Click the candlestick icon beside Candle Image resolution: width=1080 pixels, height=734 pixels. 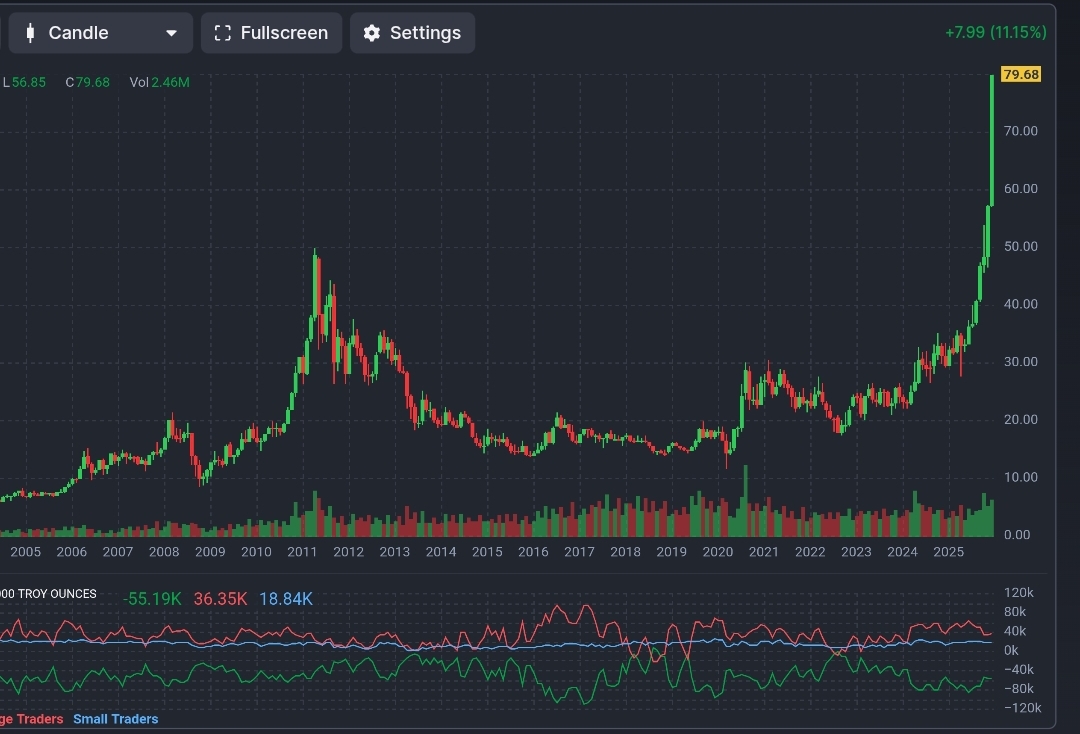point(30,33)
